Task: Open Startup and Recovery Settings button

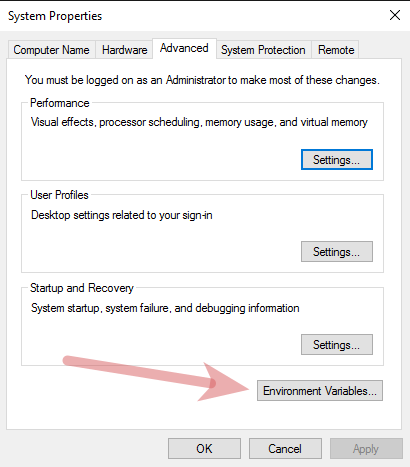Action: (x=337, y=345)
